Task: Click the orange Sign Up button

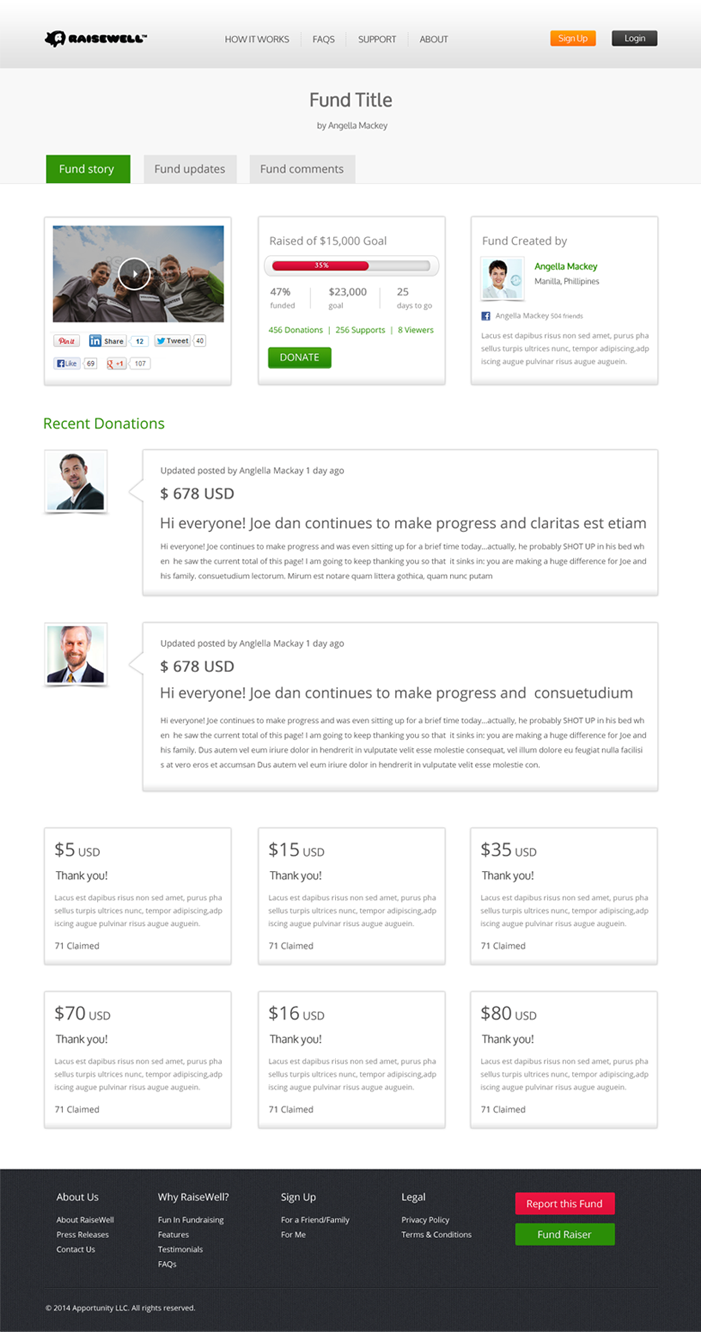Action: pyautogui.click(x=573, y=38)
